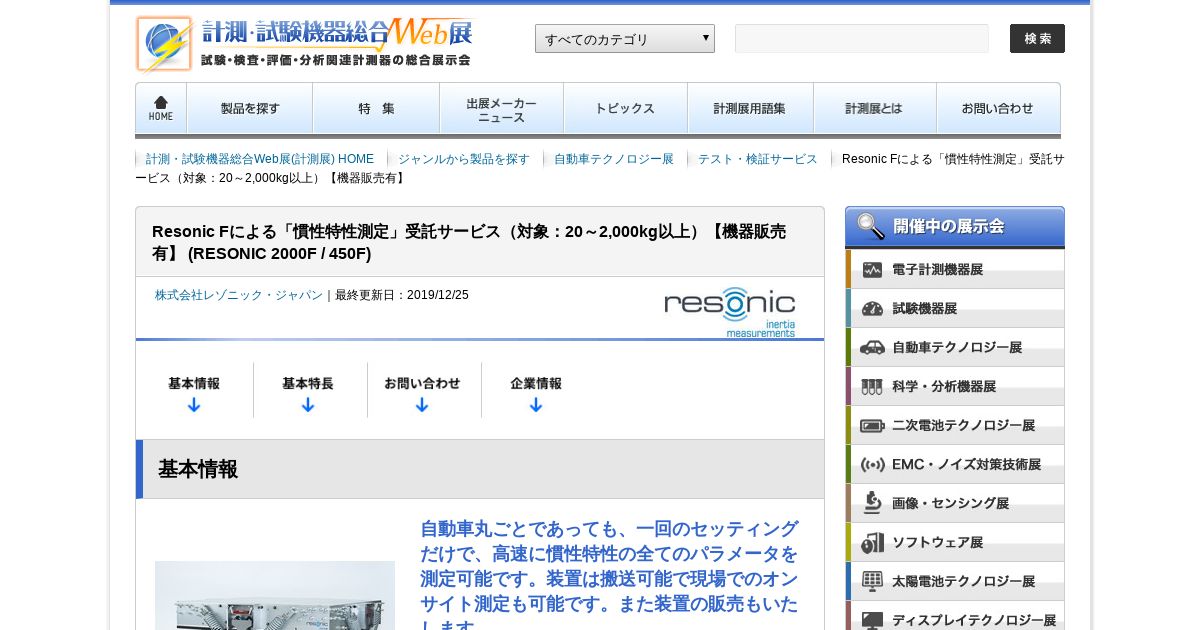The image size is (1200, 630).
Task: Open the お問い合わせ top menu item
Action: coord(998,108)
